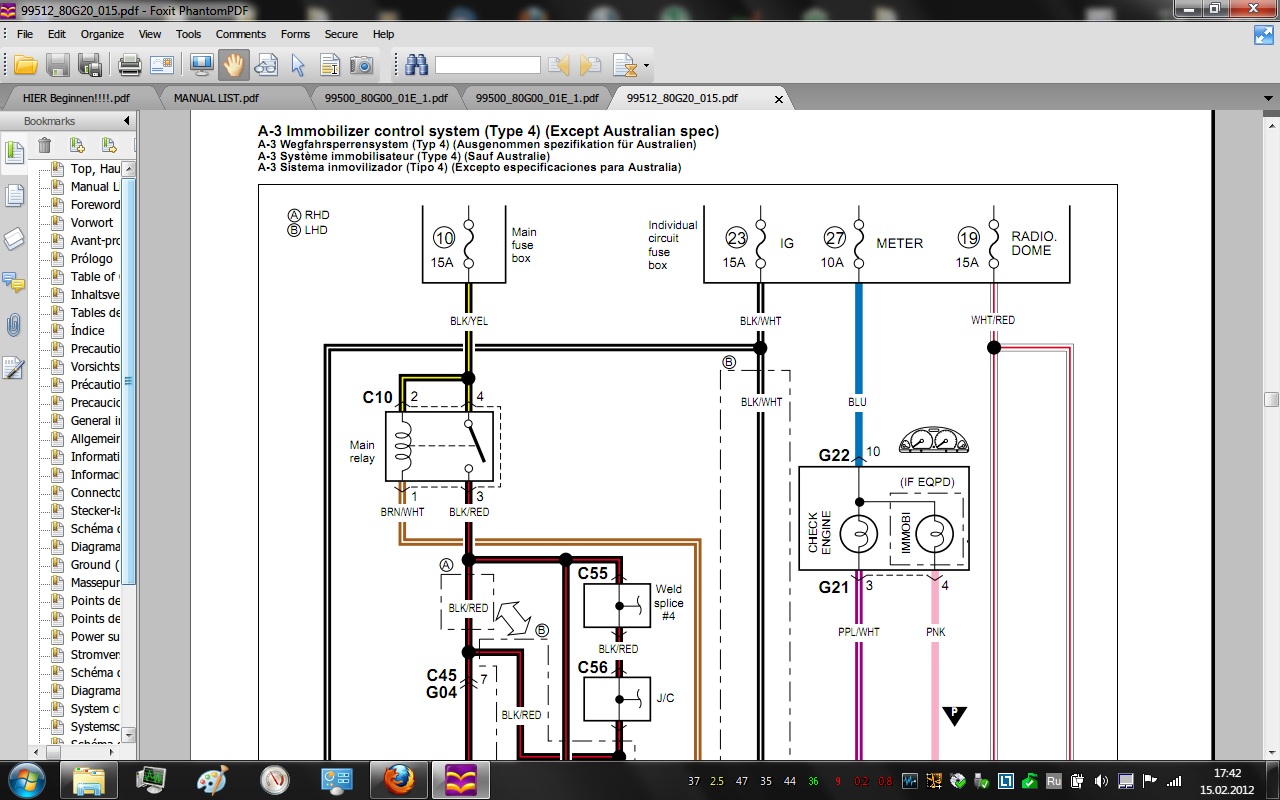Toggle the Bookmarks panel sidebar icon
The height and width of the screenshot is (800, 1280).
click(x=14, y=153)
